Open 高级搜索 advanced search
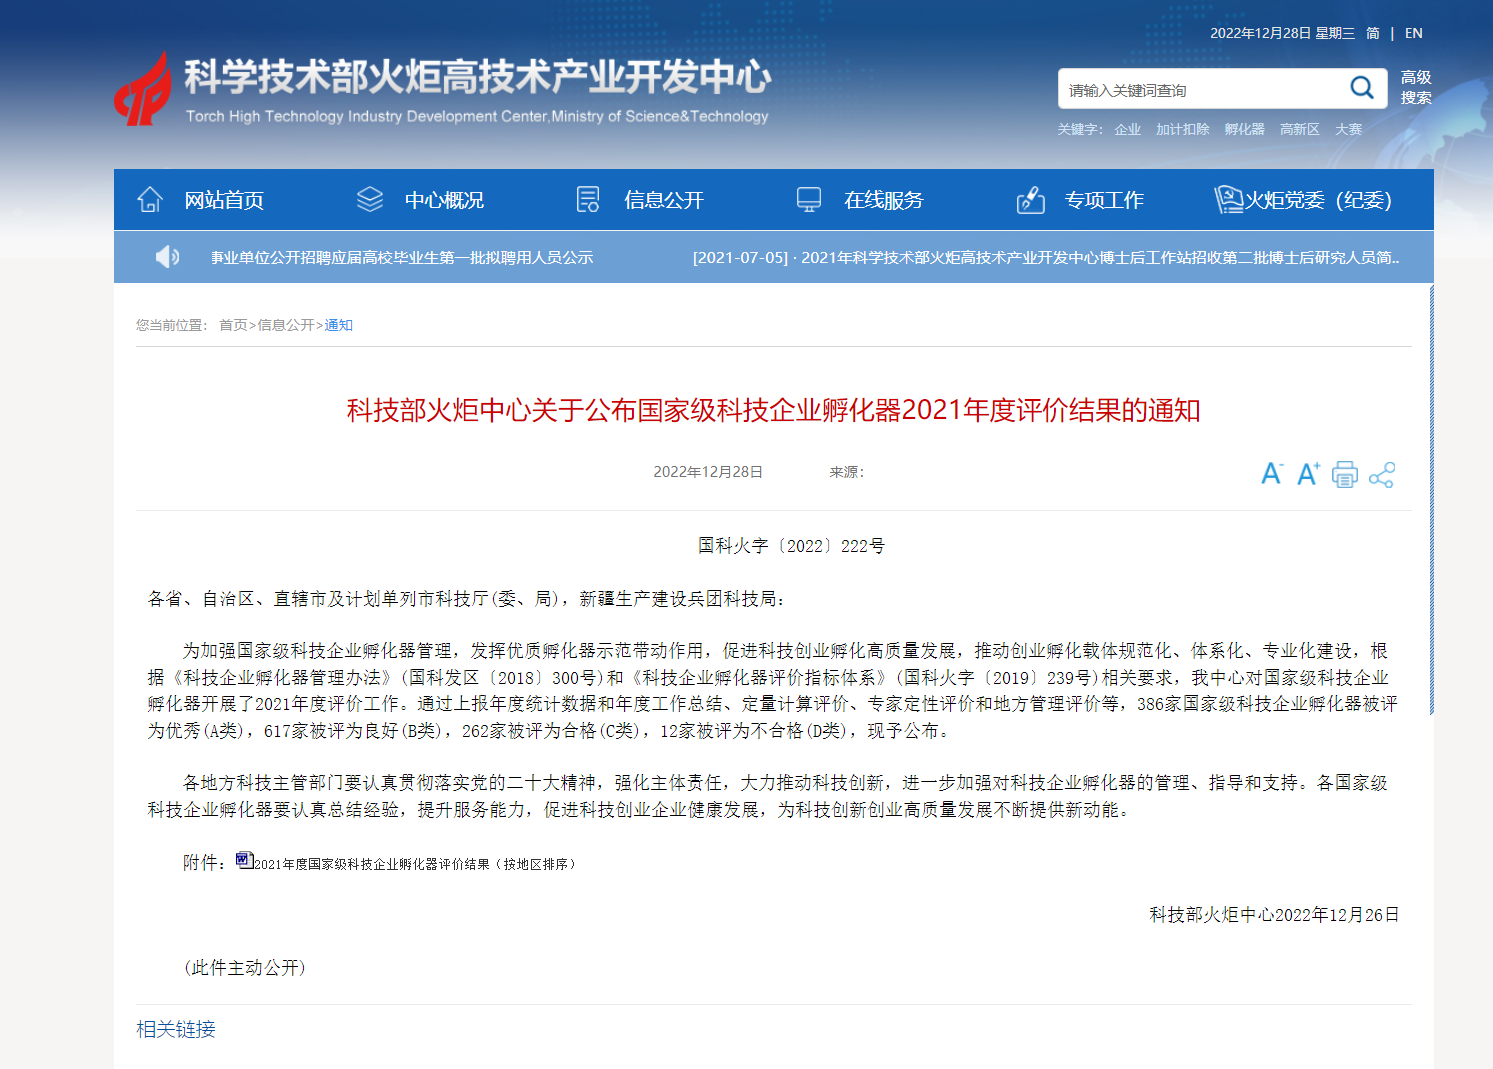This screenshot has height=1069, width=1493. [x=1416, y=88]
